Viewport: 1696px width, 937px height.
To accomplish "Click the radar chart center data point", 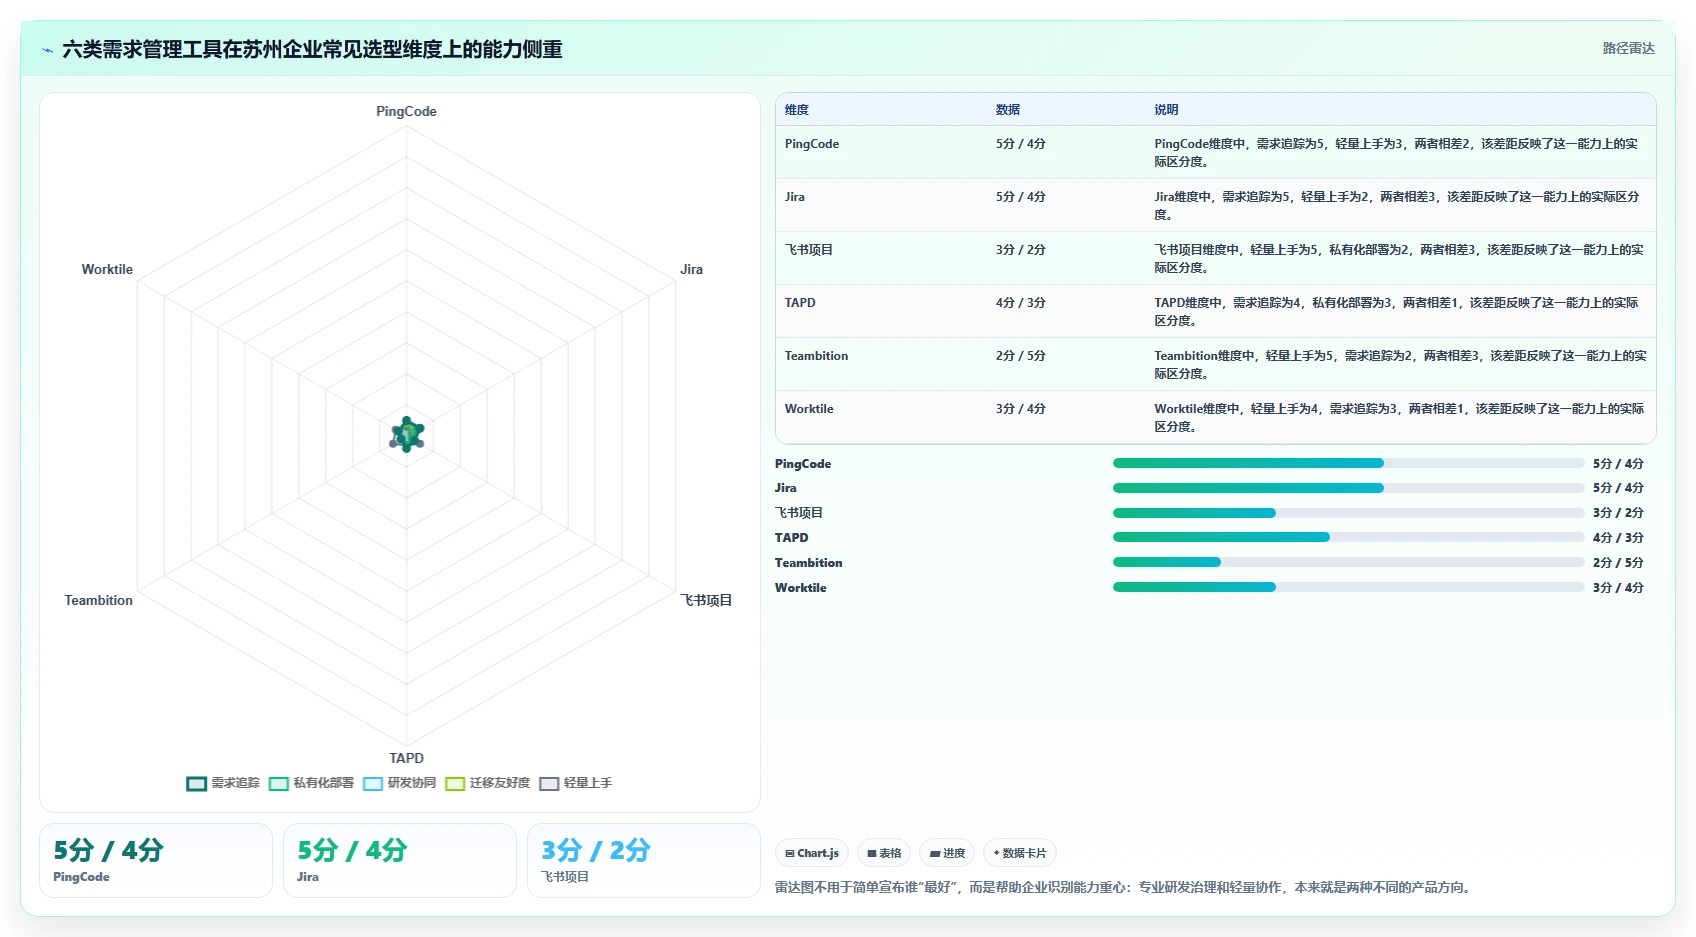I will coord(407,434).
